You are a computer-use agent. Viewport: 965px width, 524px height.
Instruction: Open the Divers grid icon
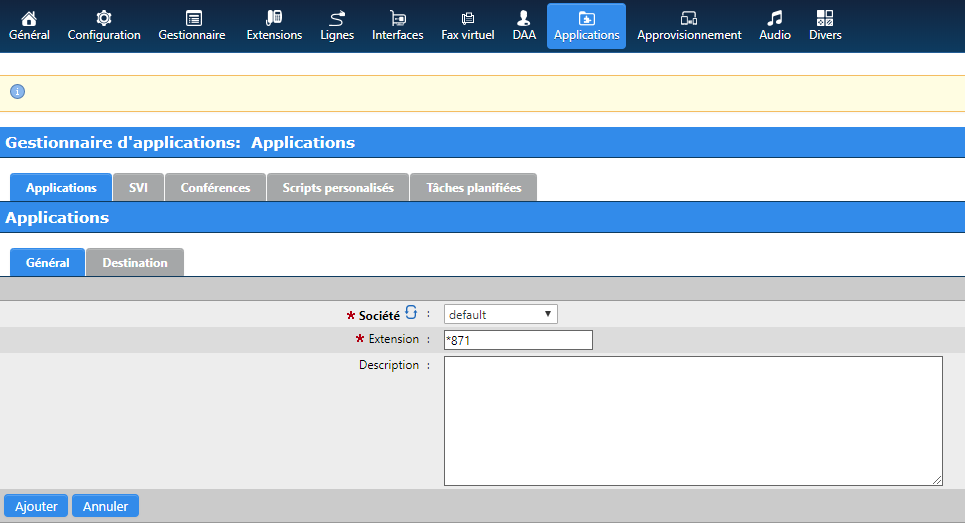[825, 18]
